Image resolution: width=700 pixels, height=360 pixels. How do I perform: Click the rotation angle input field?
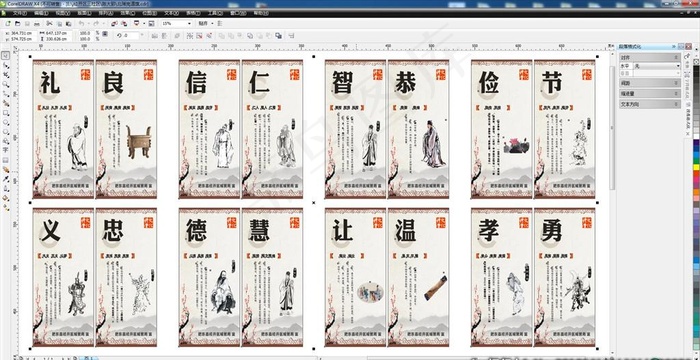click(132, 35)
